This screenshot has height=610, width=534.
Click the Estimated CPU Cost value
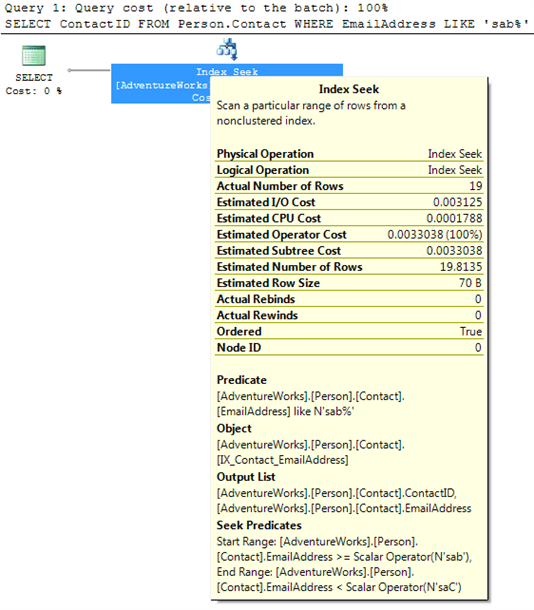[x=454, y=218]
